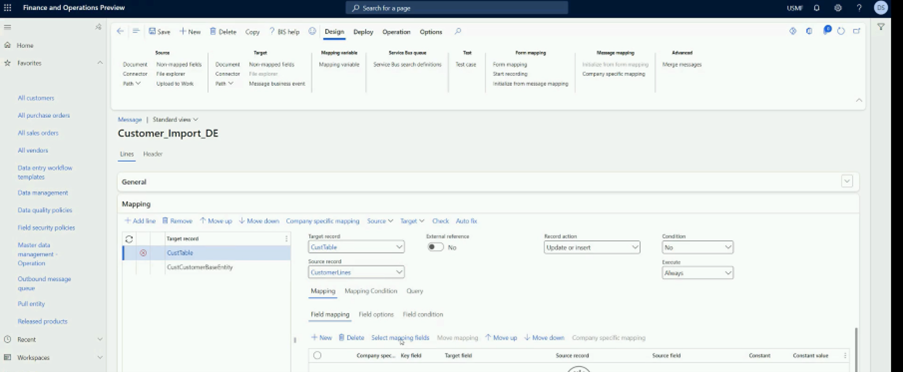Save the message record
Screen dimensions: 903x372
(x=160, y=32)
